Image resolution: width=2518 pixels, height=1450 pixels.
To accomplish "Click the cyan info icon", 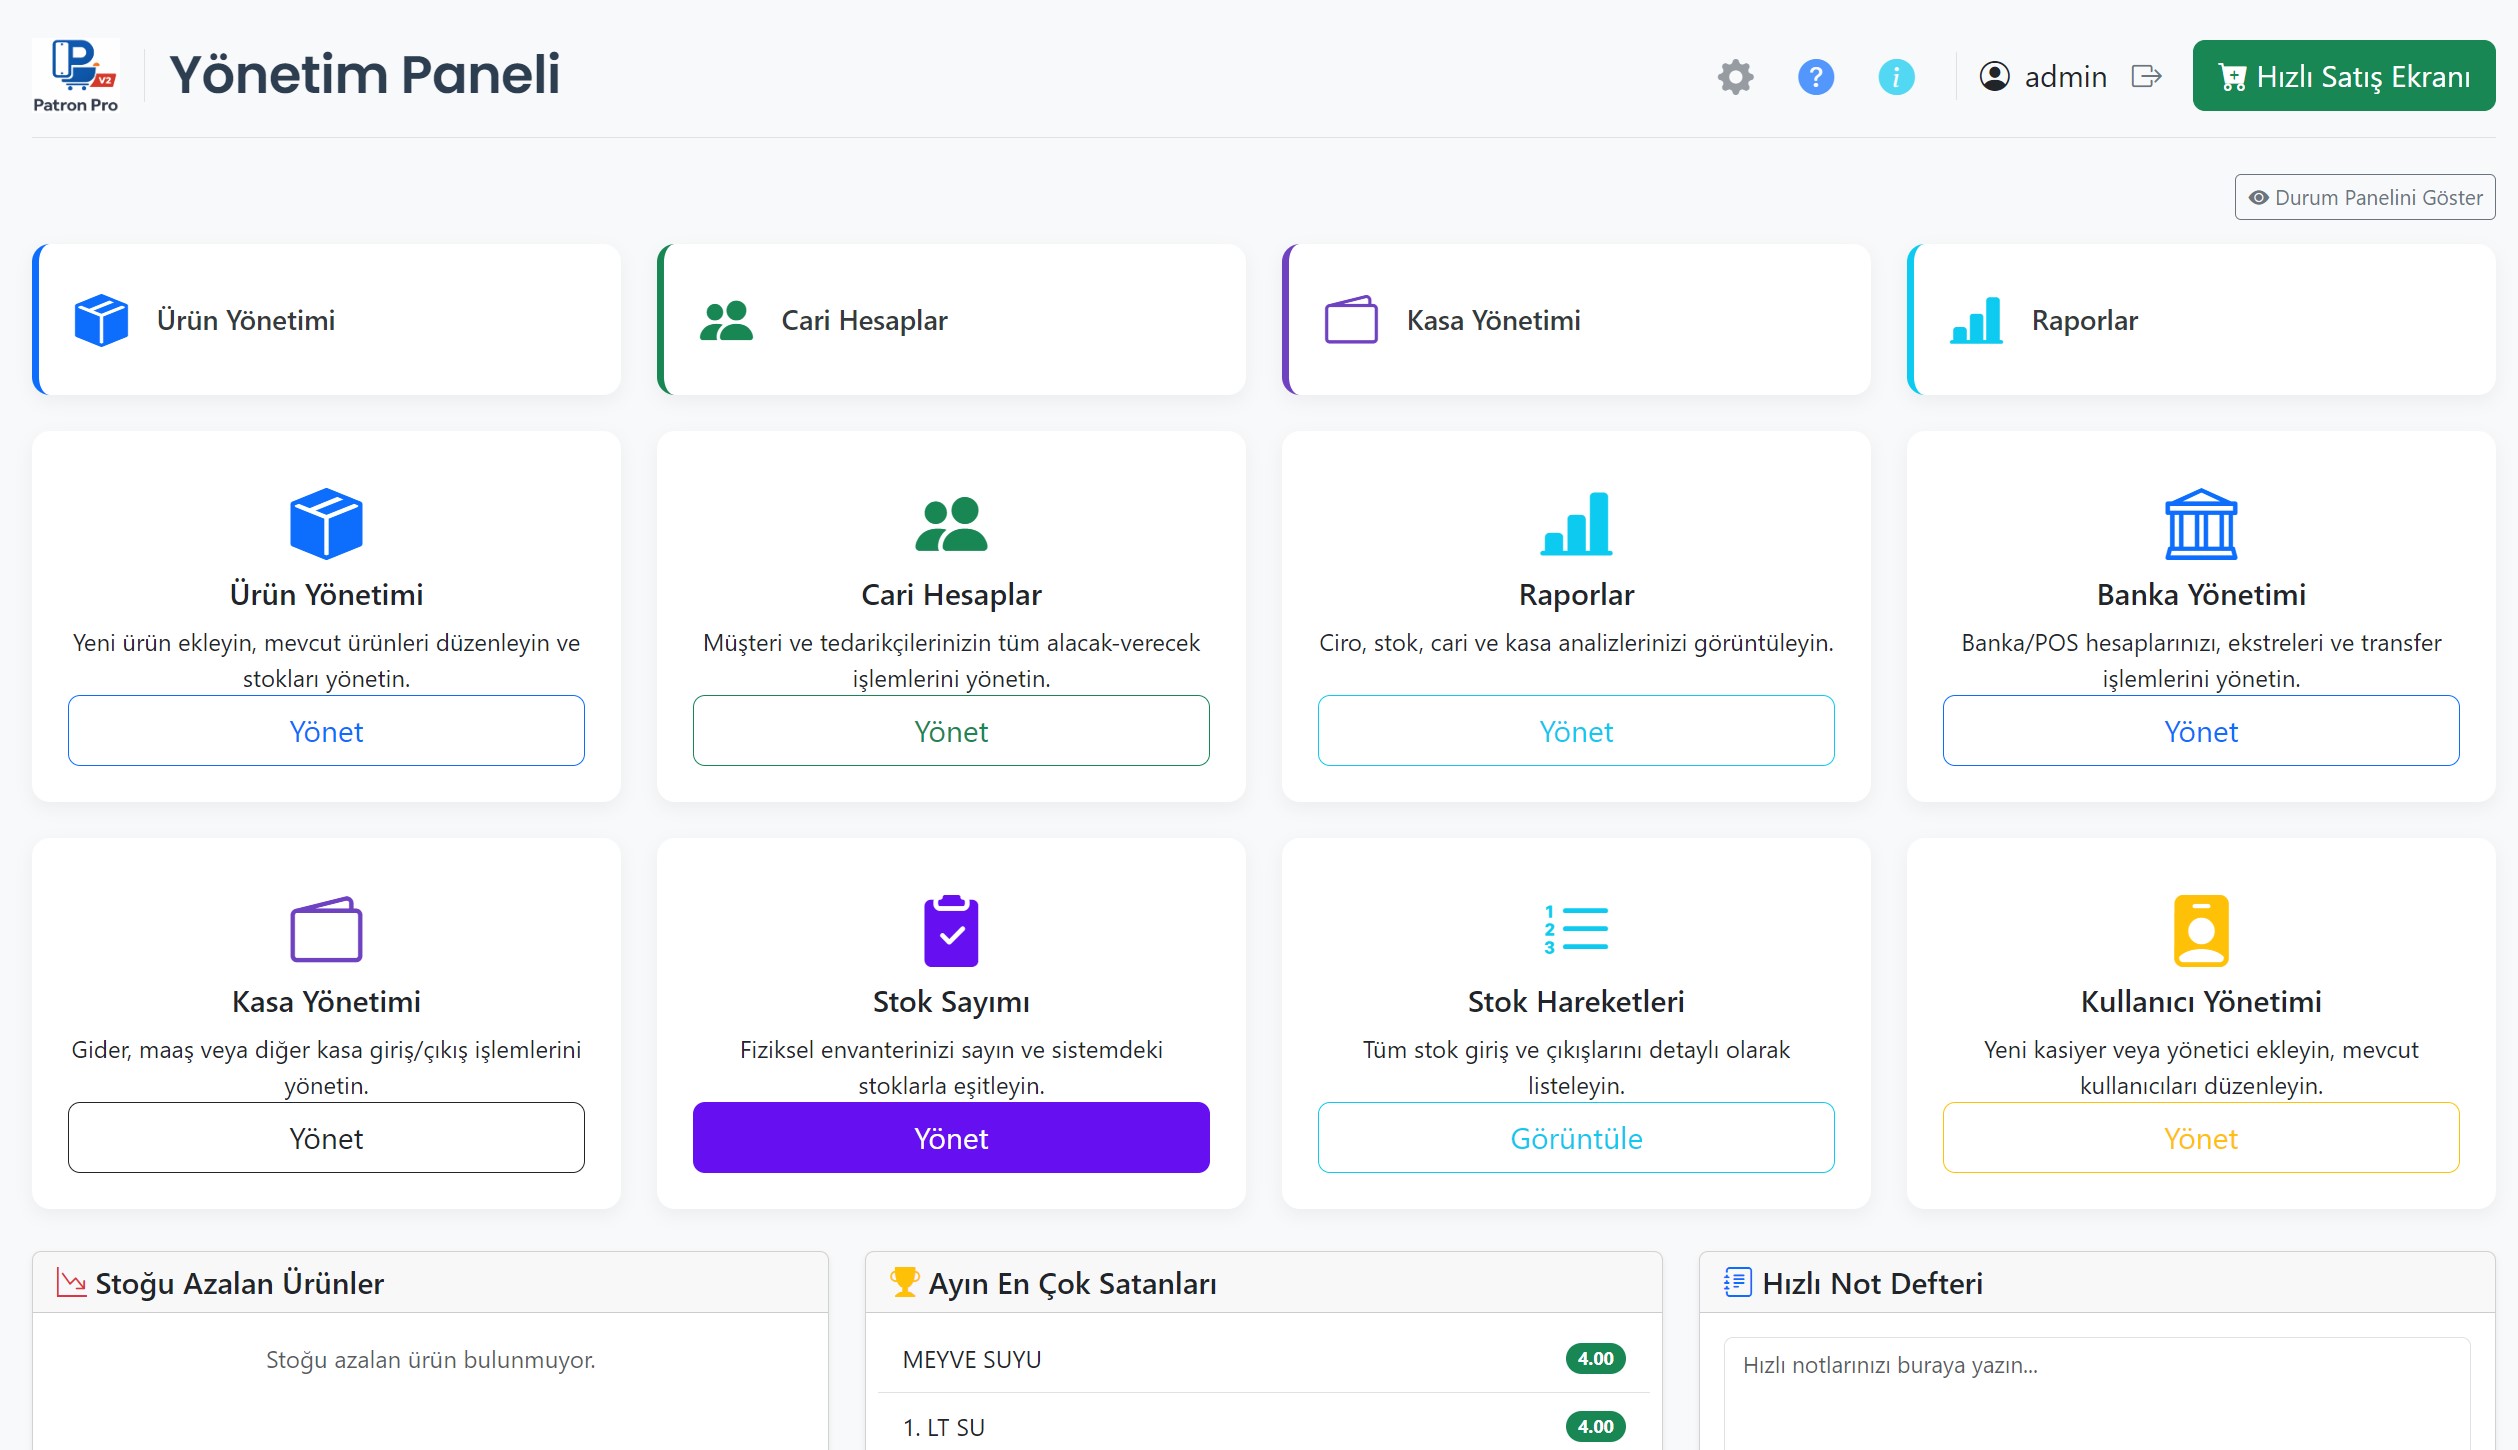I will [x=1895, y=77].
